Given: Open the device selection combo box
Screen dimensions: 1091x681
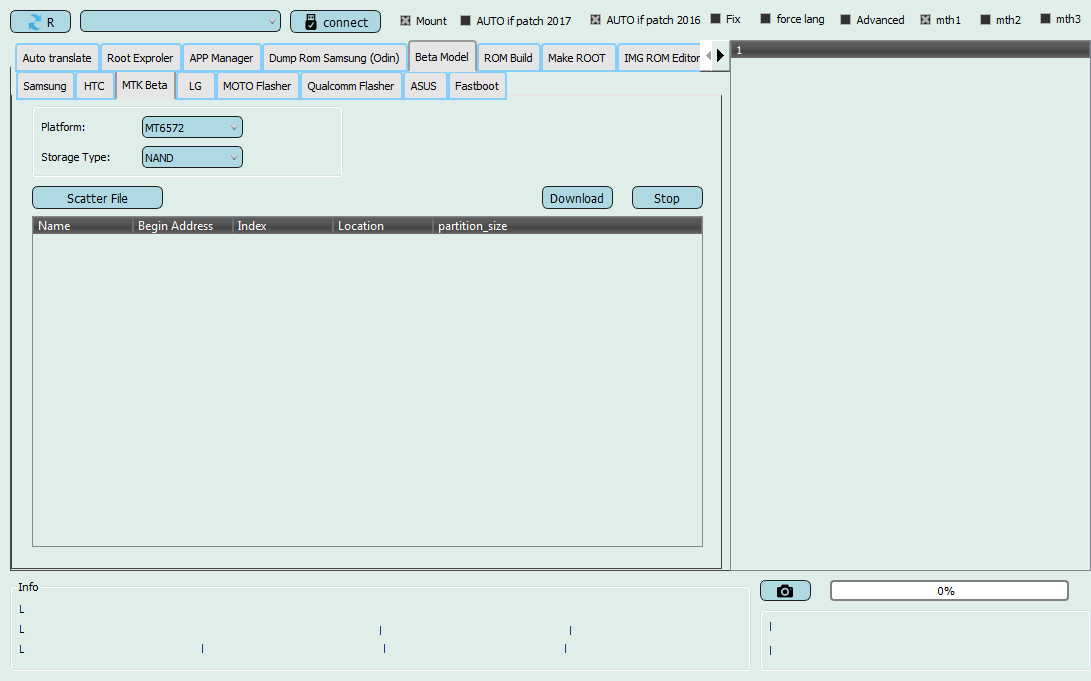Looking at the screenshot, I should tap(180, 22).
